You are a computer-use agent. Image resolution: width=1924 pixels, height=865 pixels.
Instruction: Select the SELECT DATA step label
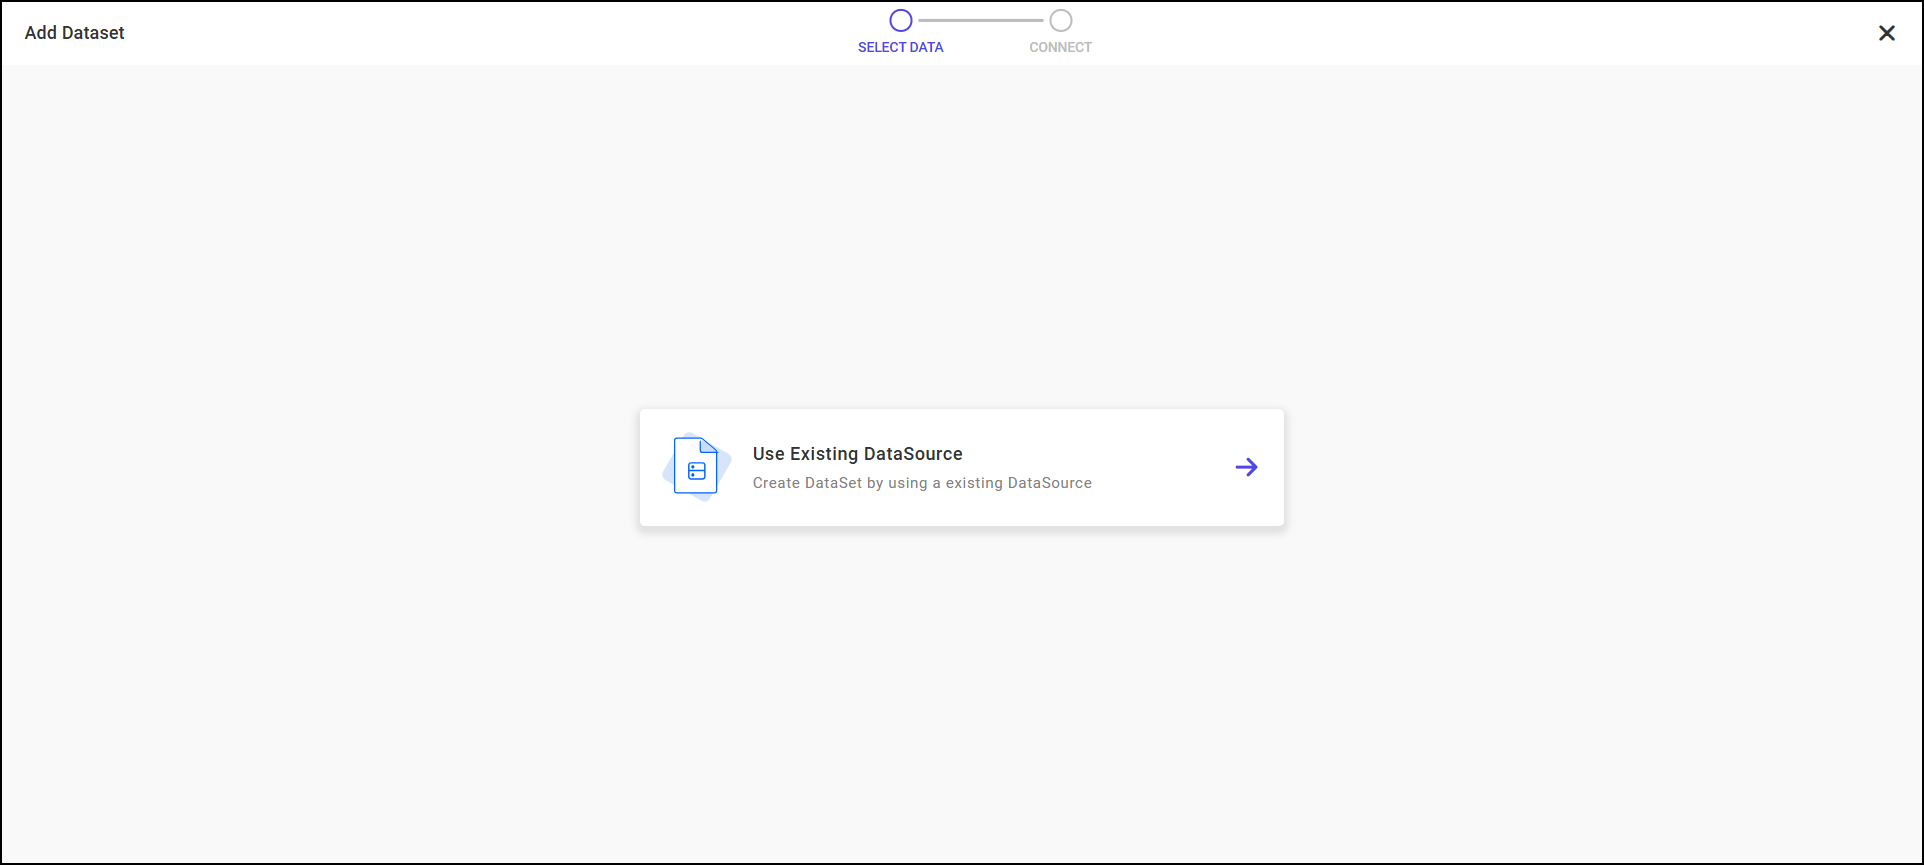tap(900, 47)
